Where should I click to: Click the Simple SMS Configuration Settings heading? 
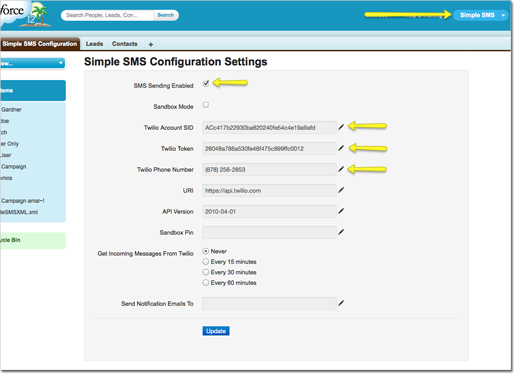[176, 62]
